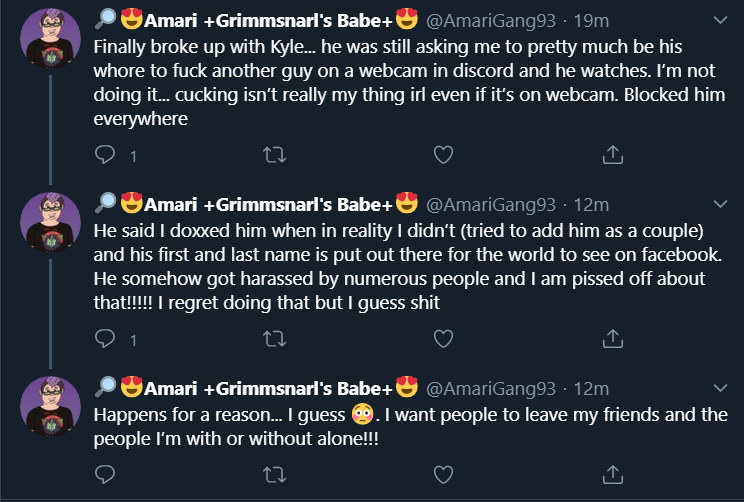The image size is (744, 502).
Task: Share the first tweet in the thread
Action: 613,154
